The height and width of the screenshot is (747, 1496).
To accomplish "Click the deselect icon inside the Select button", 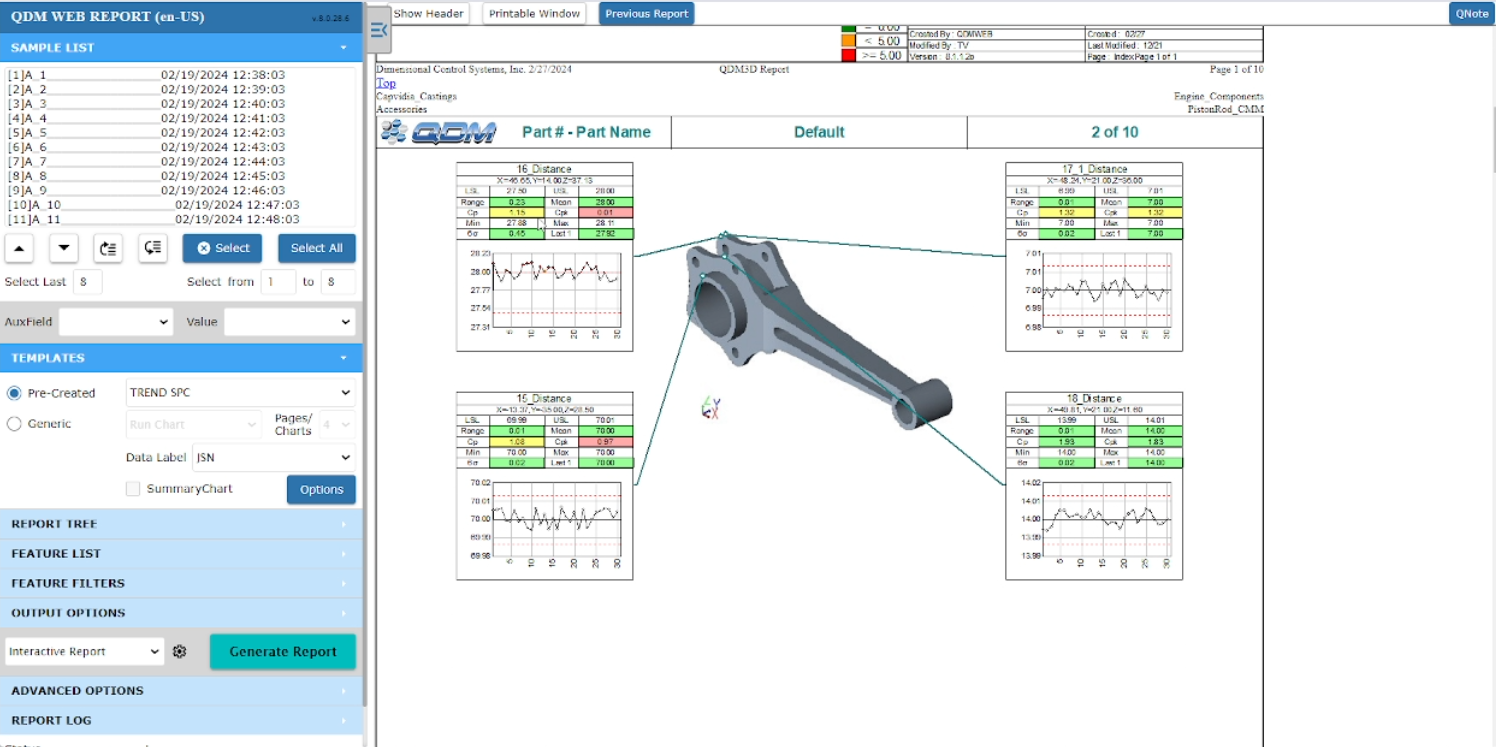I will (x=203, y=248).
